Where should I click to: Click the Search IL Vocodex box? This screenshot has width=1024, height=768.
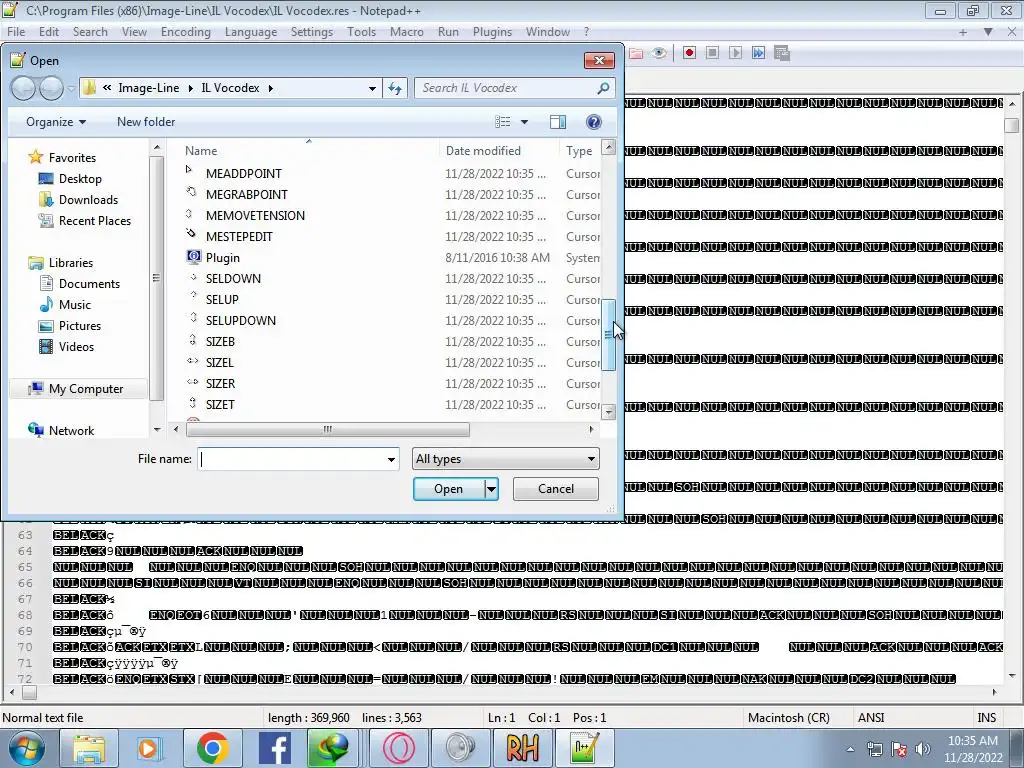point(507,88)
